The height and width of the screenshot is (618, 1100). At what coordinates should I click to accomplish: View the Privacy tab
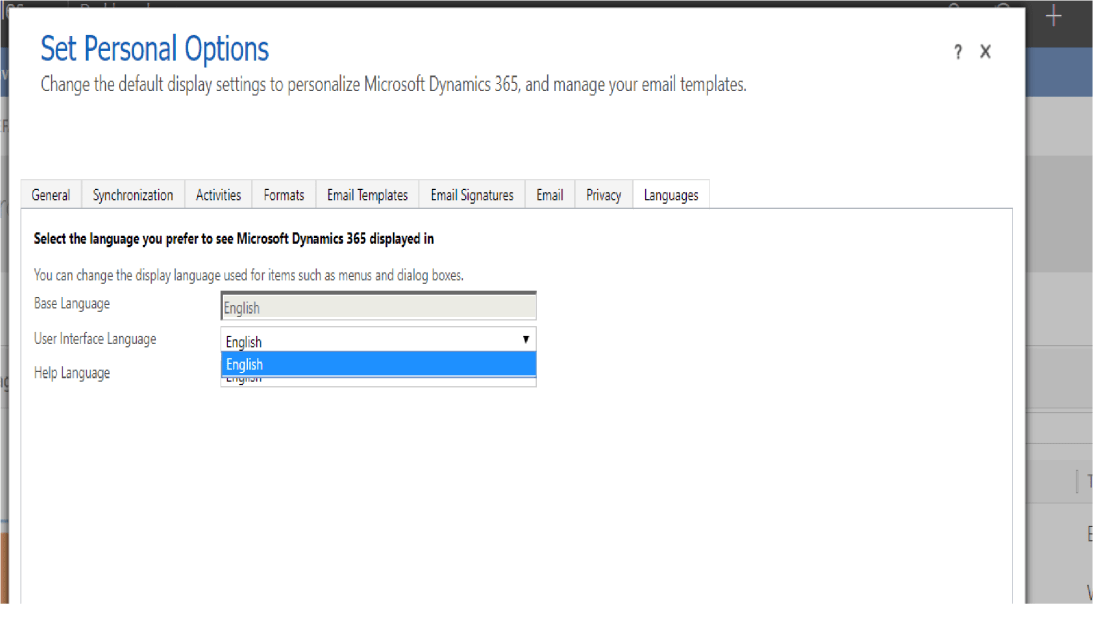[603, 195]
